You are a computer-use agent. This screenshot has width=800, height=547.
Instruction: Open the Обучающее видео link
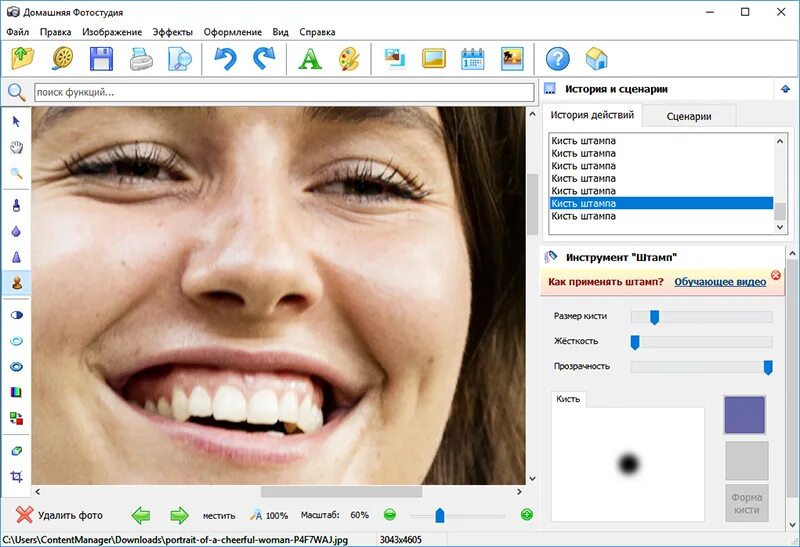tap(720, 282)
